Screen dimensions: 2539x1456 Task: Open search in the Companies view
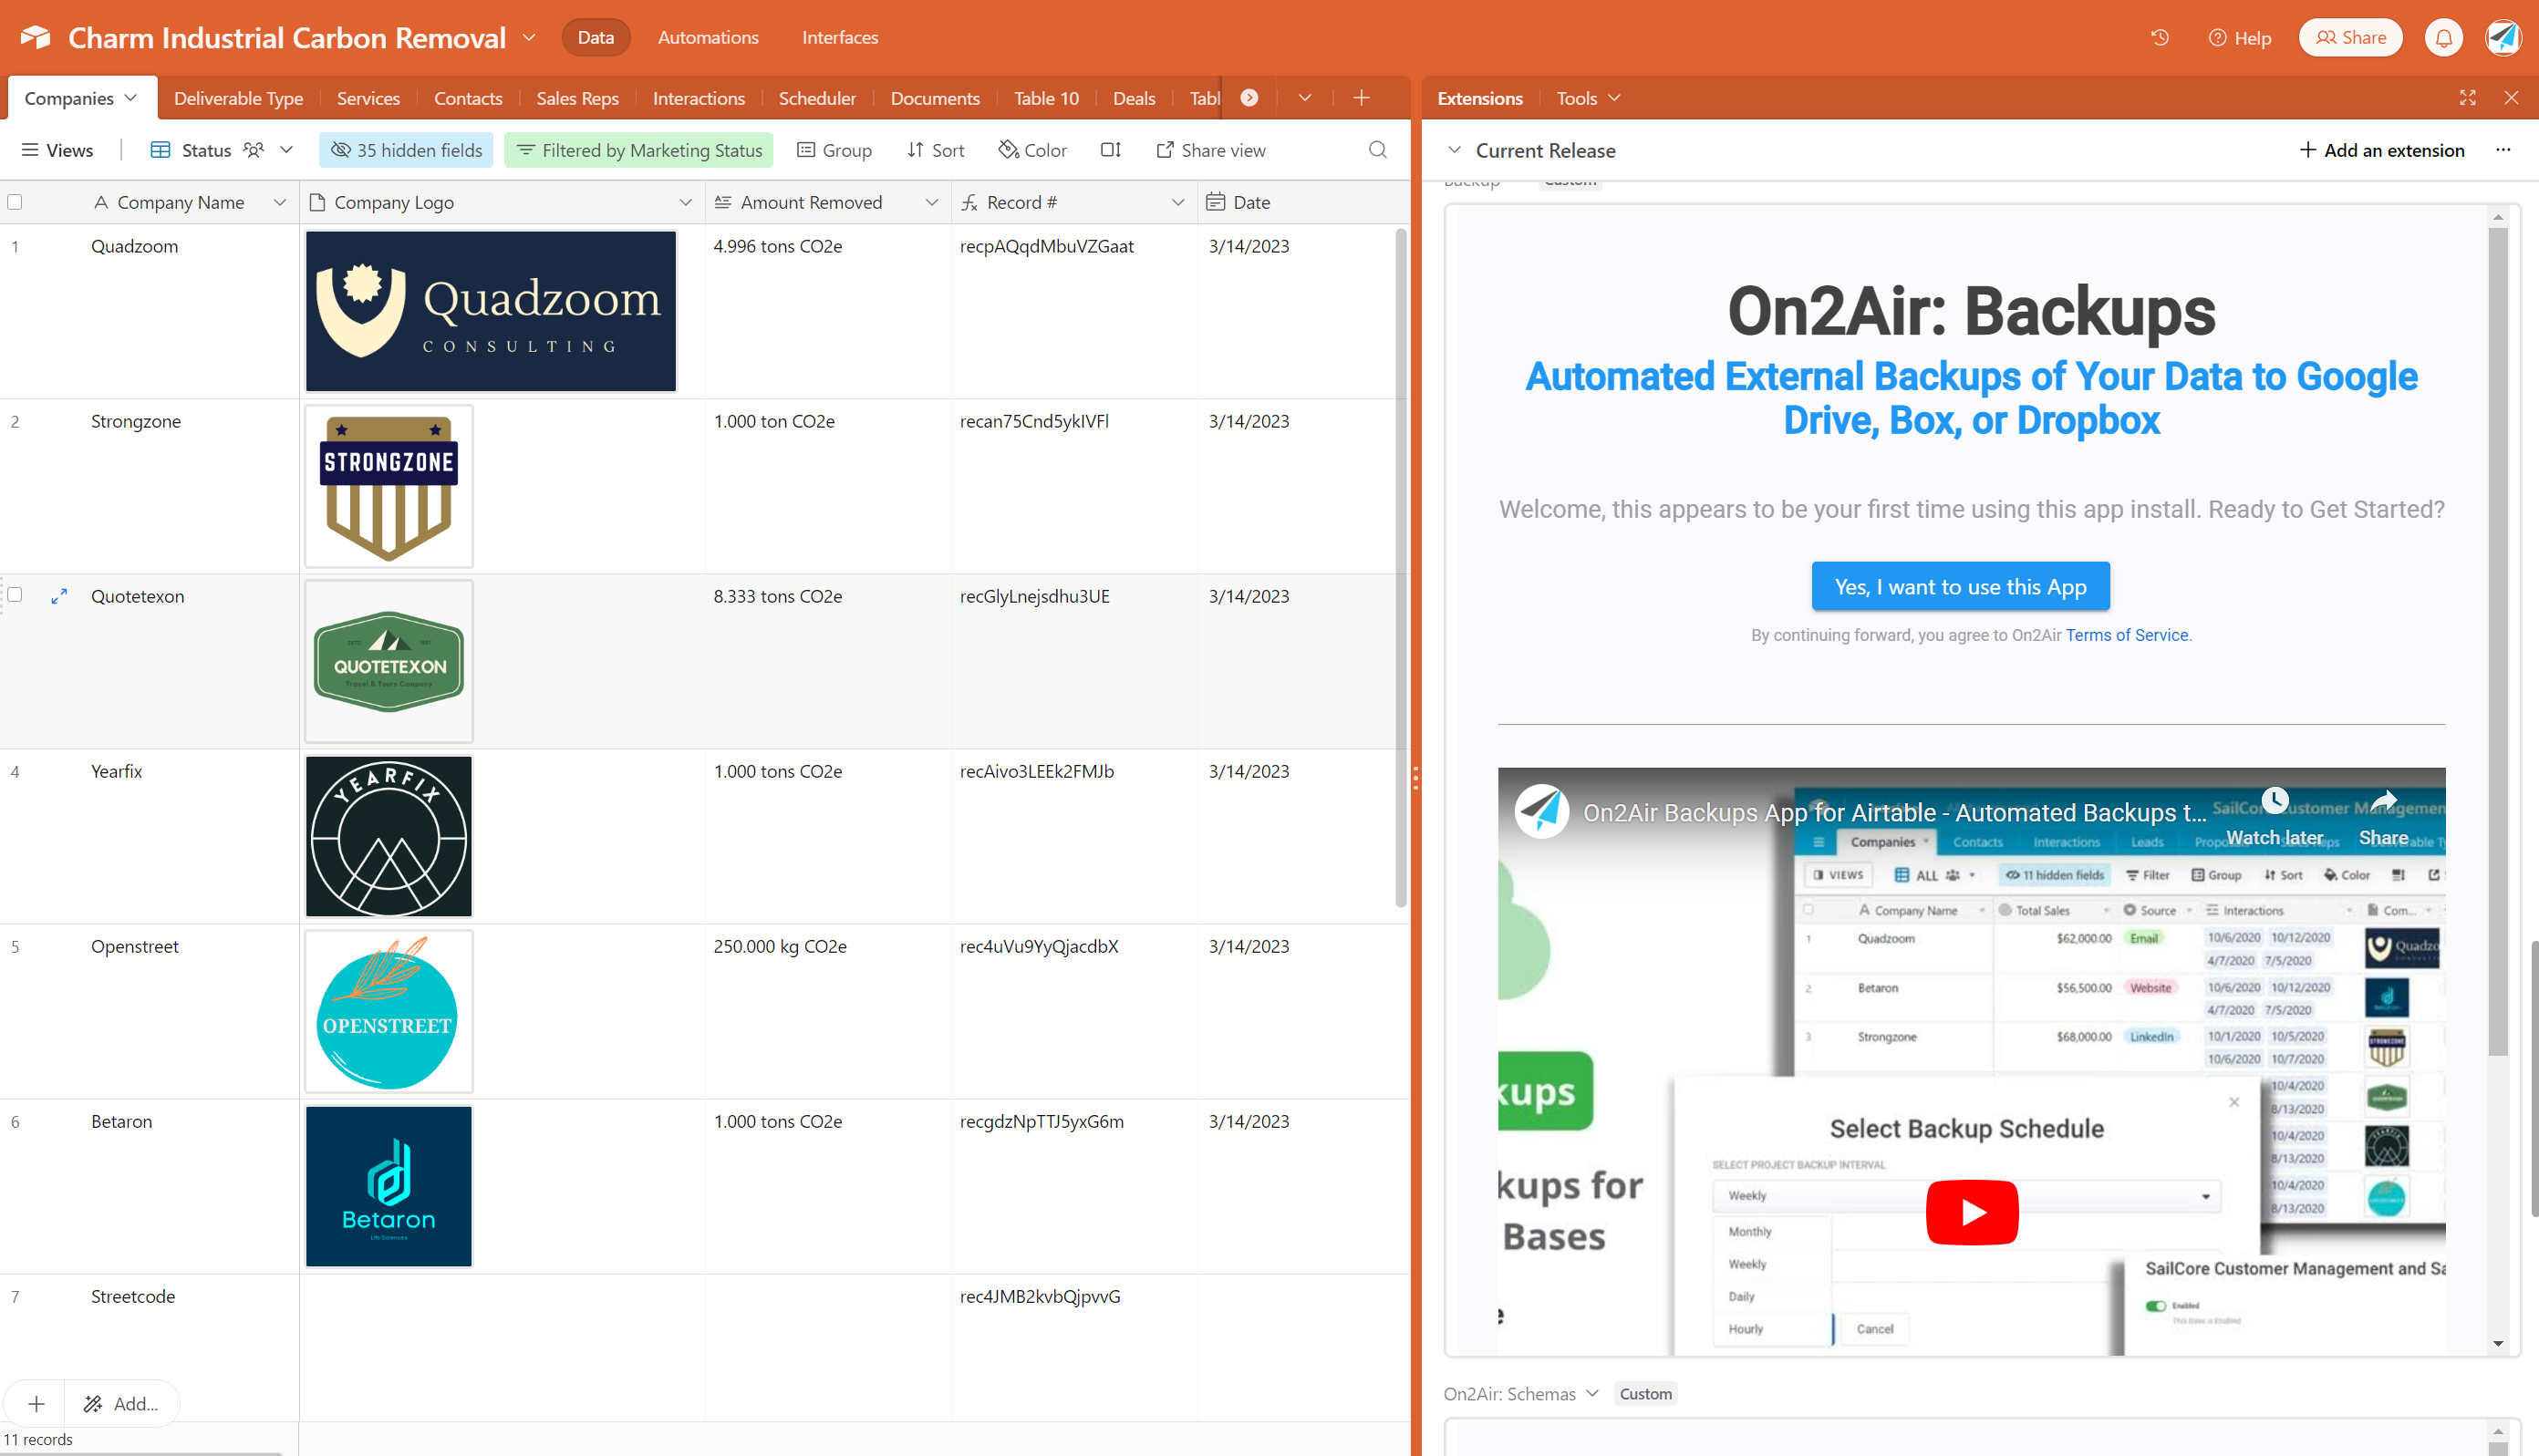pos(1377,150)
